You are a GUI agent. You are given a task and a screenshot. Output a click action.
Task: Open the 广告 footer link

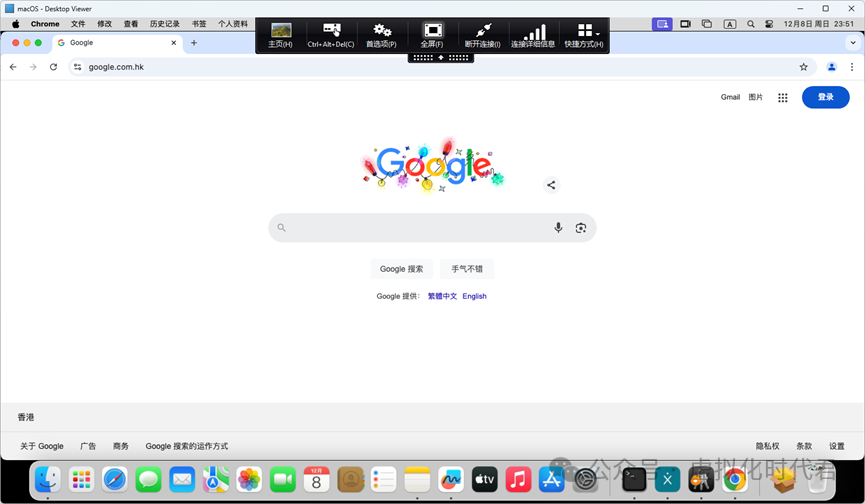(x=88, y=446)
